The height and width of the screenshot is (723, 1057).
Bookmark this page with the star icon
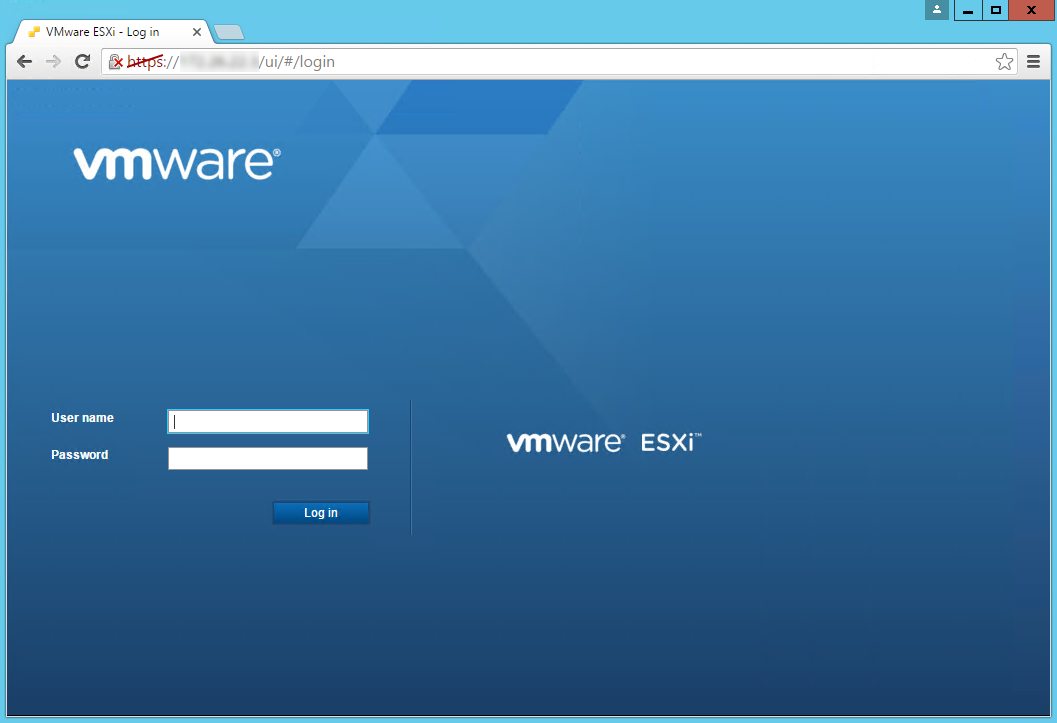[x=1004, y=62]
